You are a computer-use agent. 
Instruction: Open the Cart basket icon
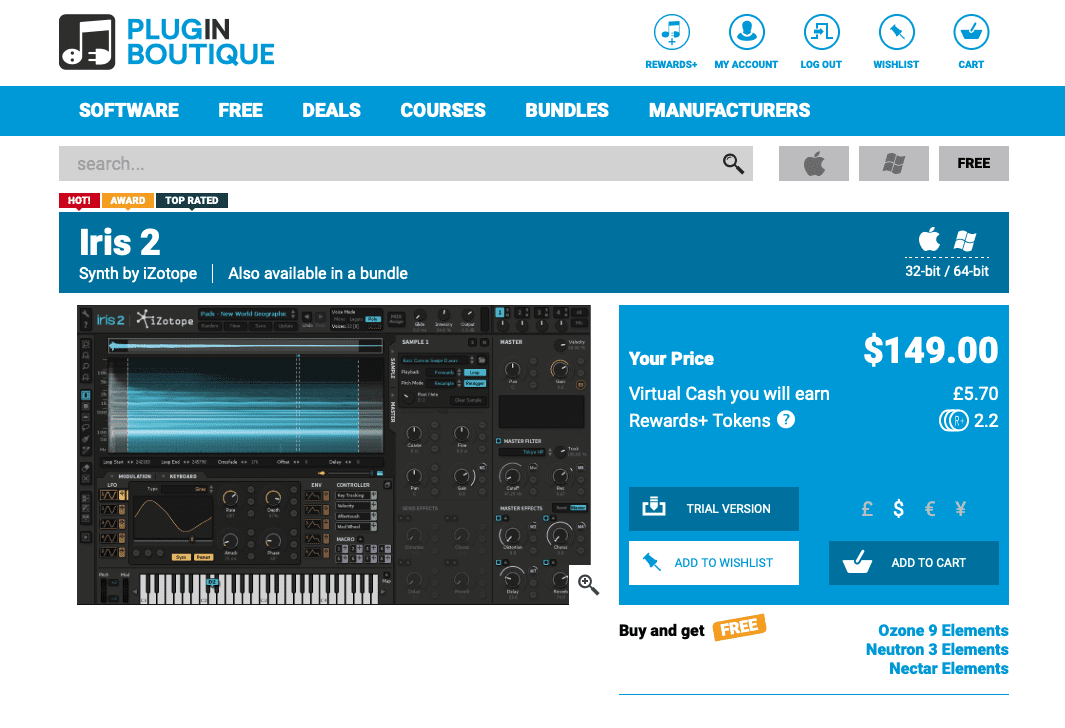971,33
